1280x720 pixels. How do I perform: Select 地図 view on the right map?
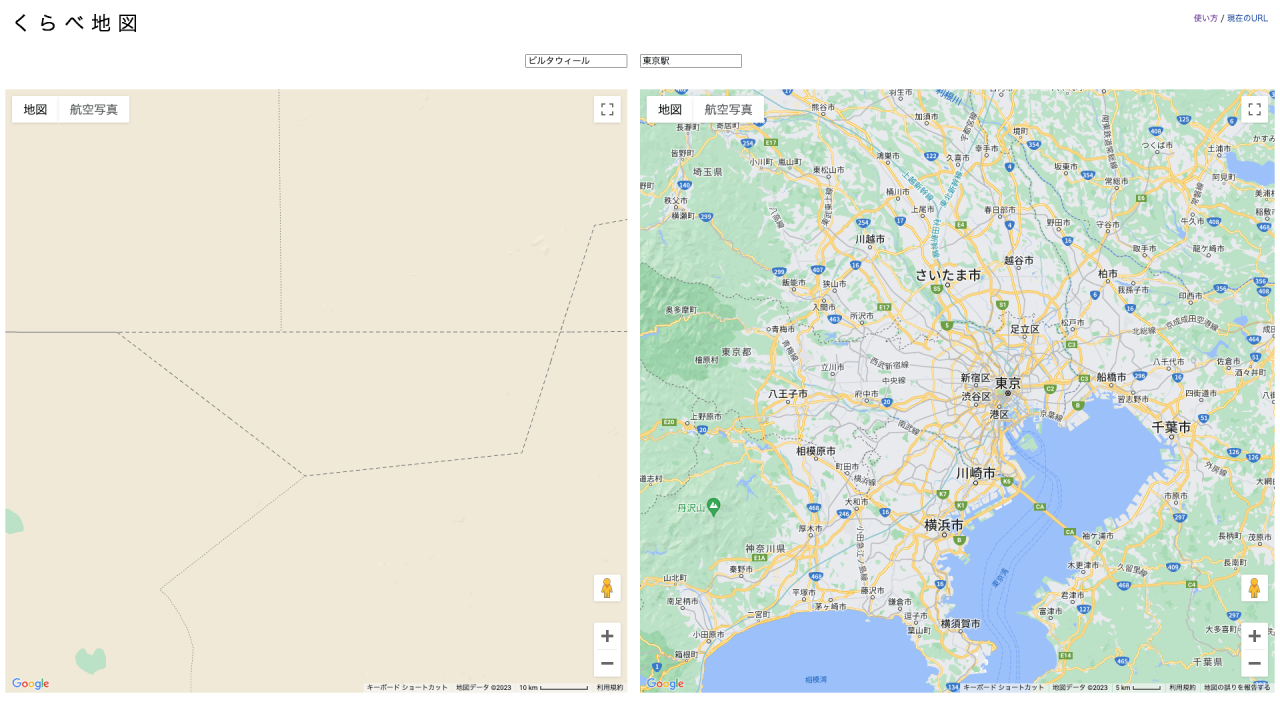670,109
